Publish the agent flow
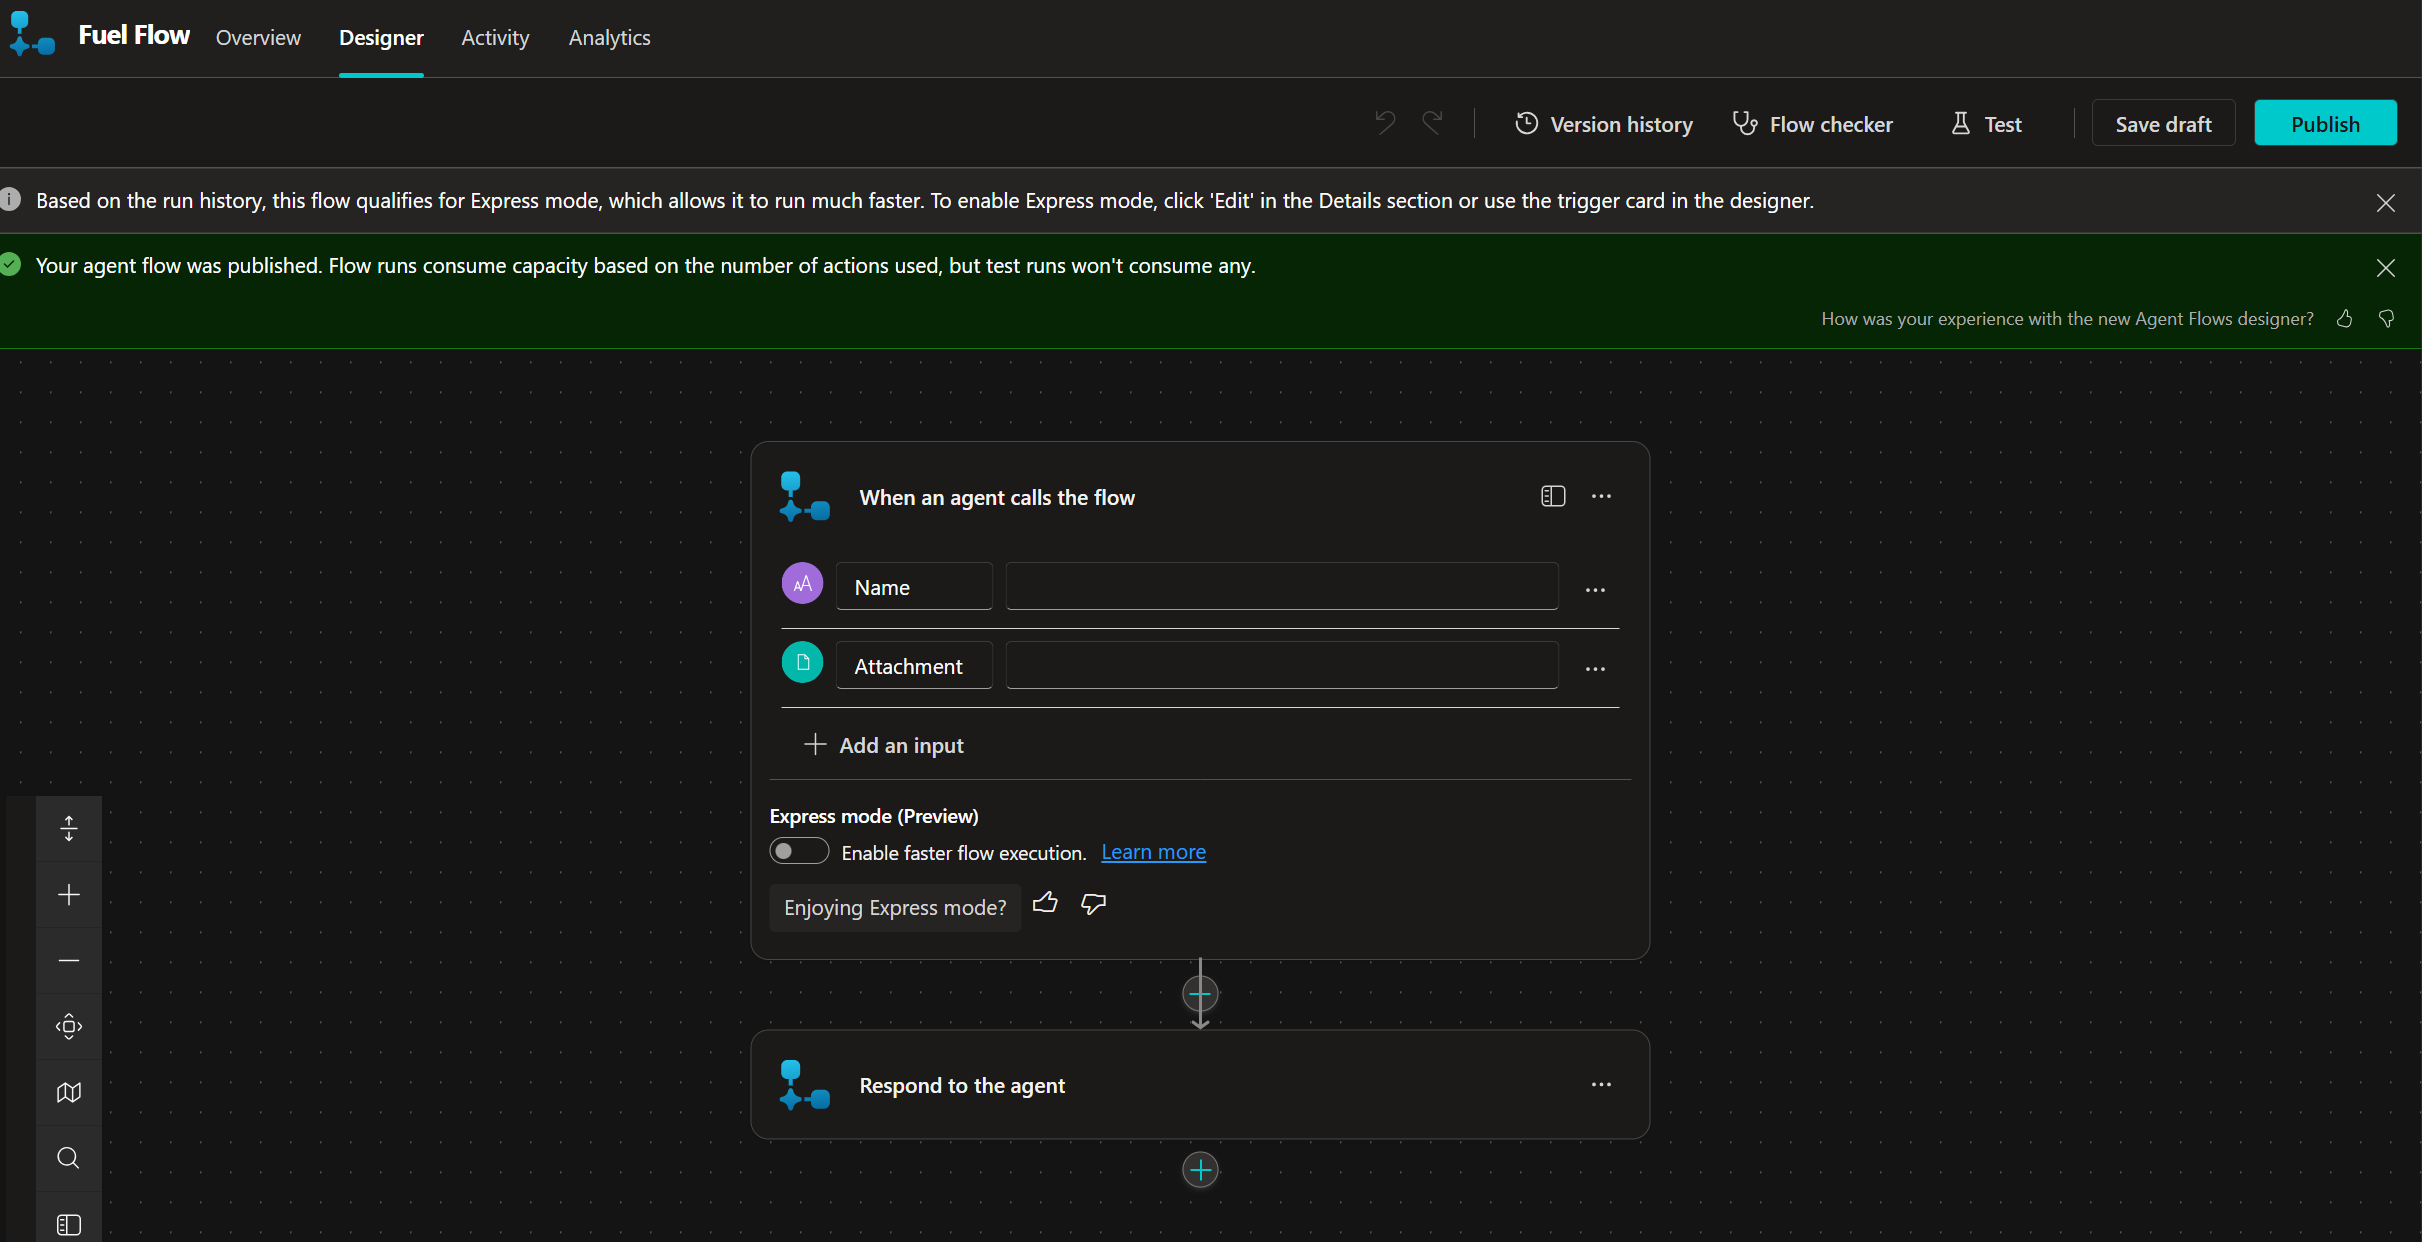2422x1242 pixels. pos(2325,124)
